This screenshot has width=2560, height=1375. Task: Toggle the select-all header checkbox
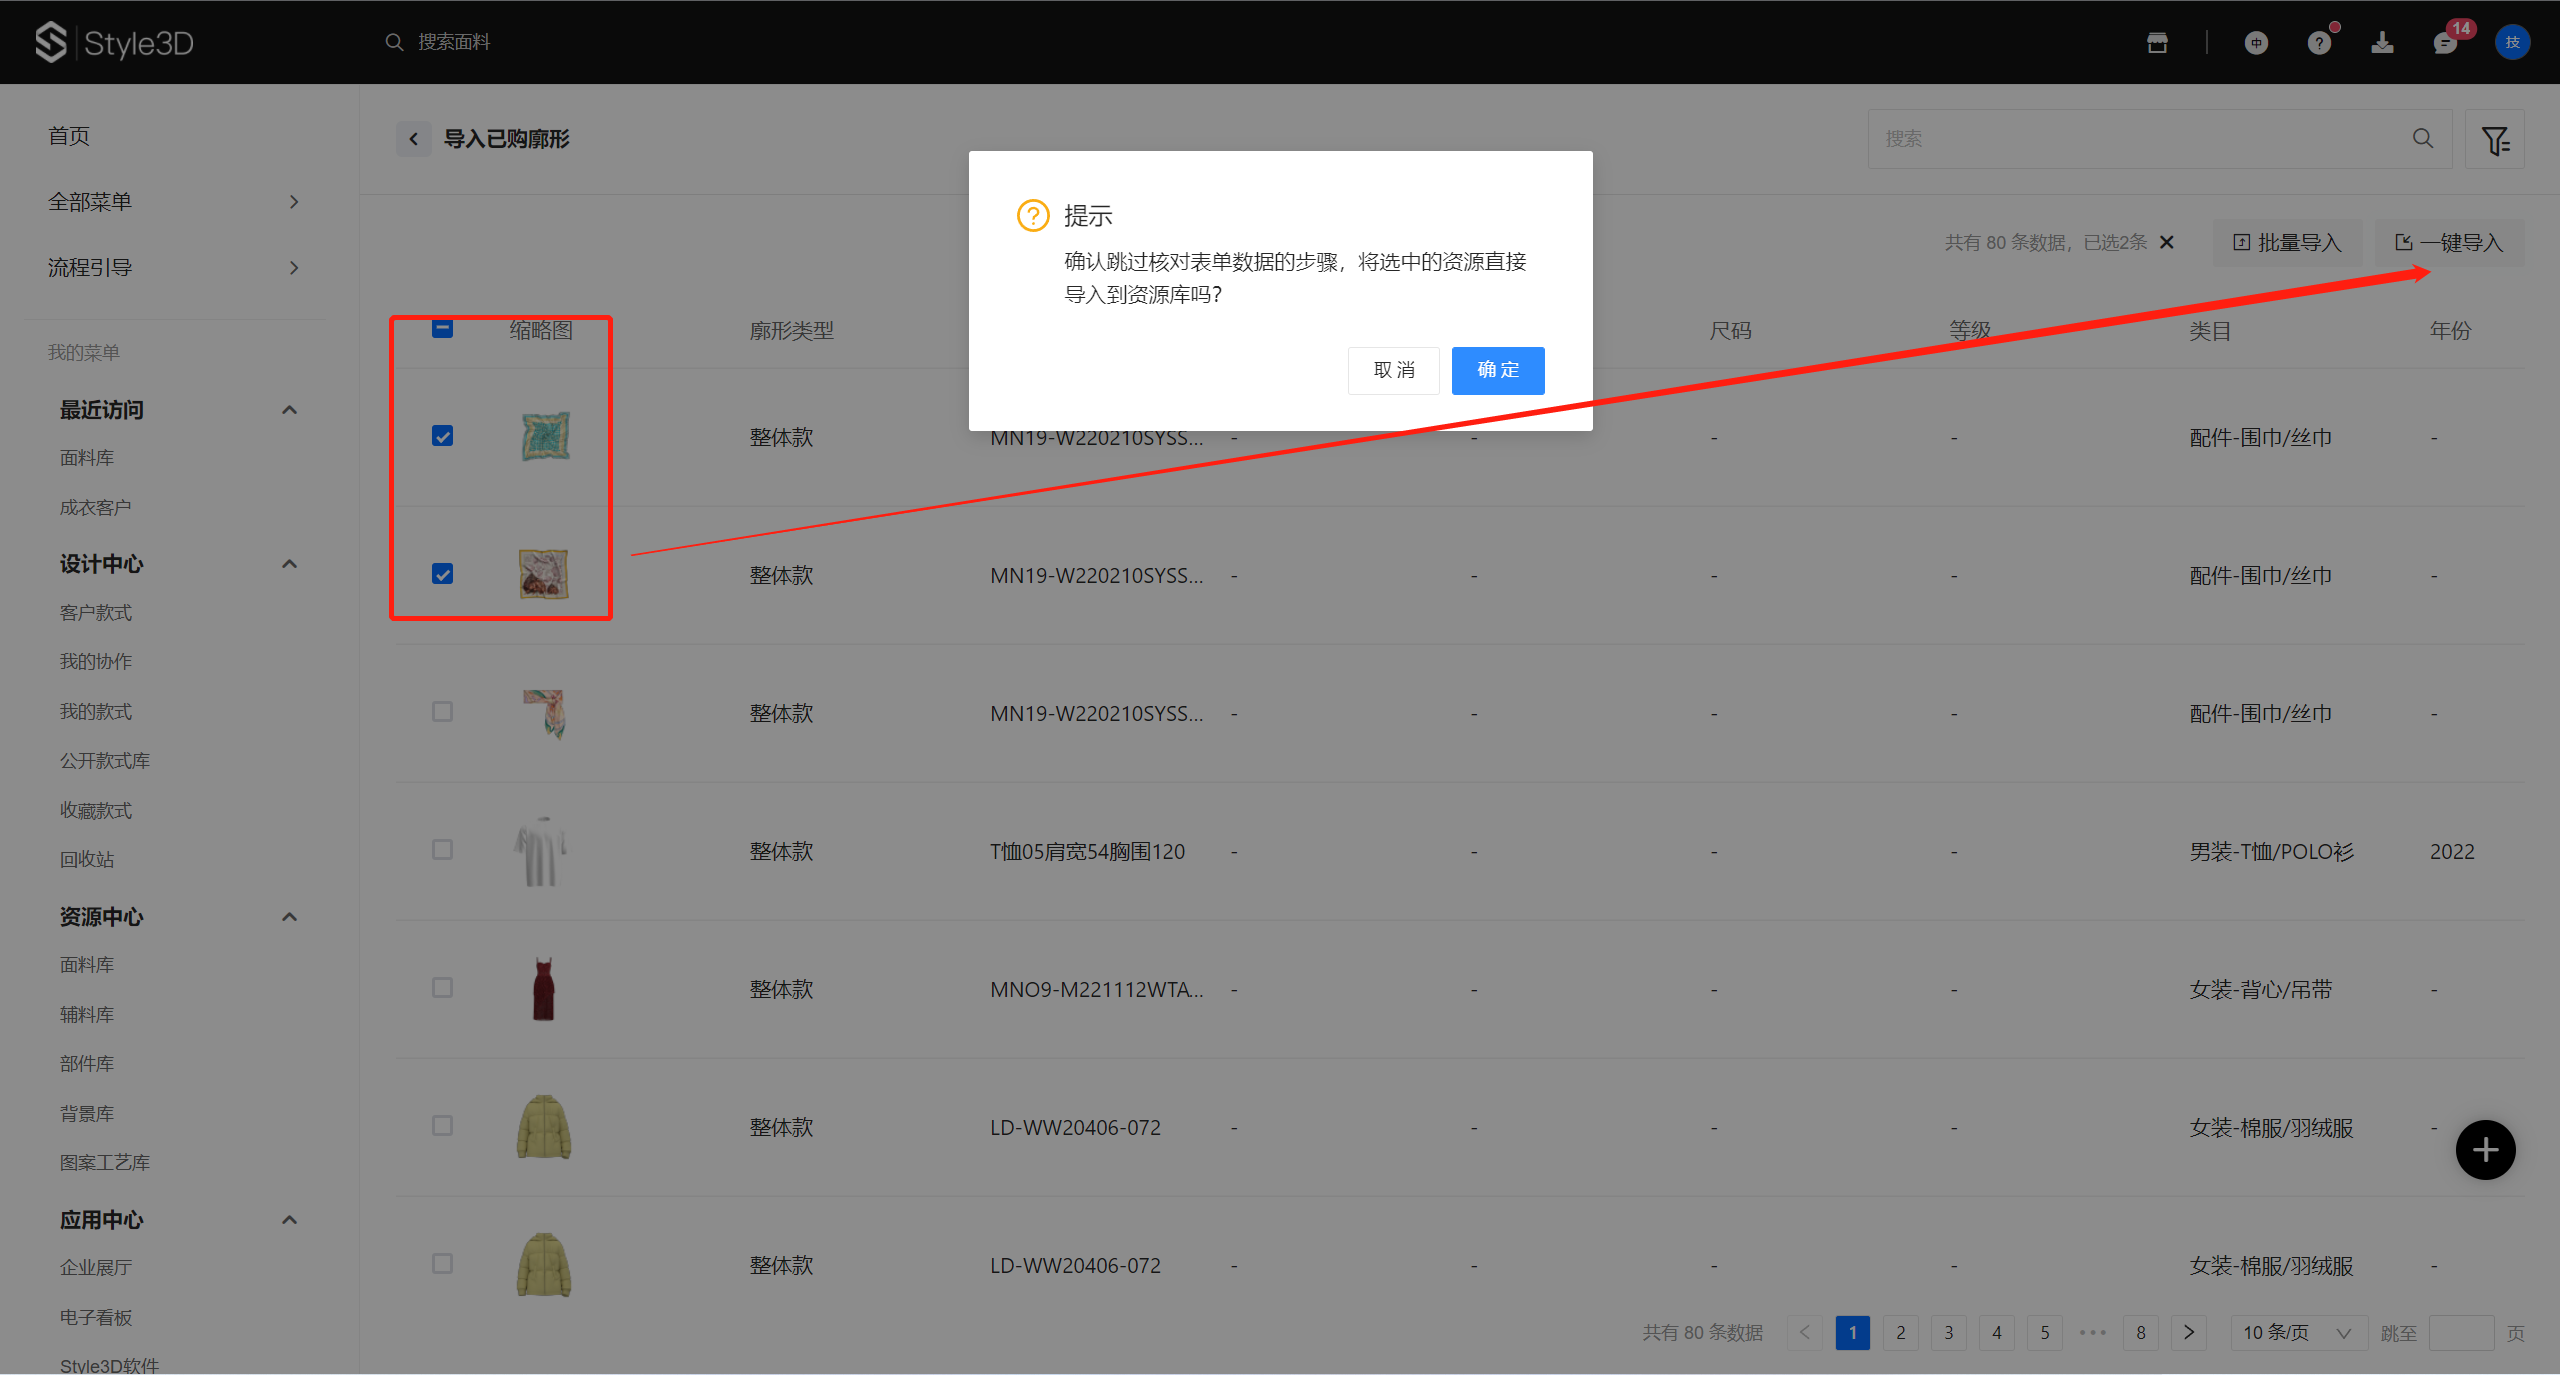point(442,329)
